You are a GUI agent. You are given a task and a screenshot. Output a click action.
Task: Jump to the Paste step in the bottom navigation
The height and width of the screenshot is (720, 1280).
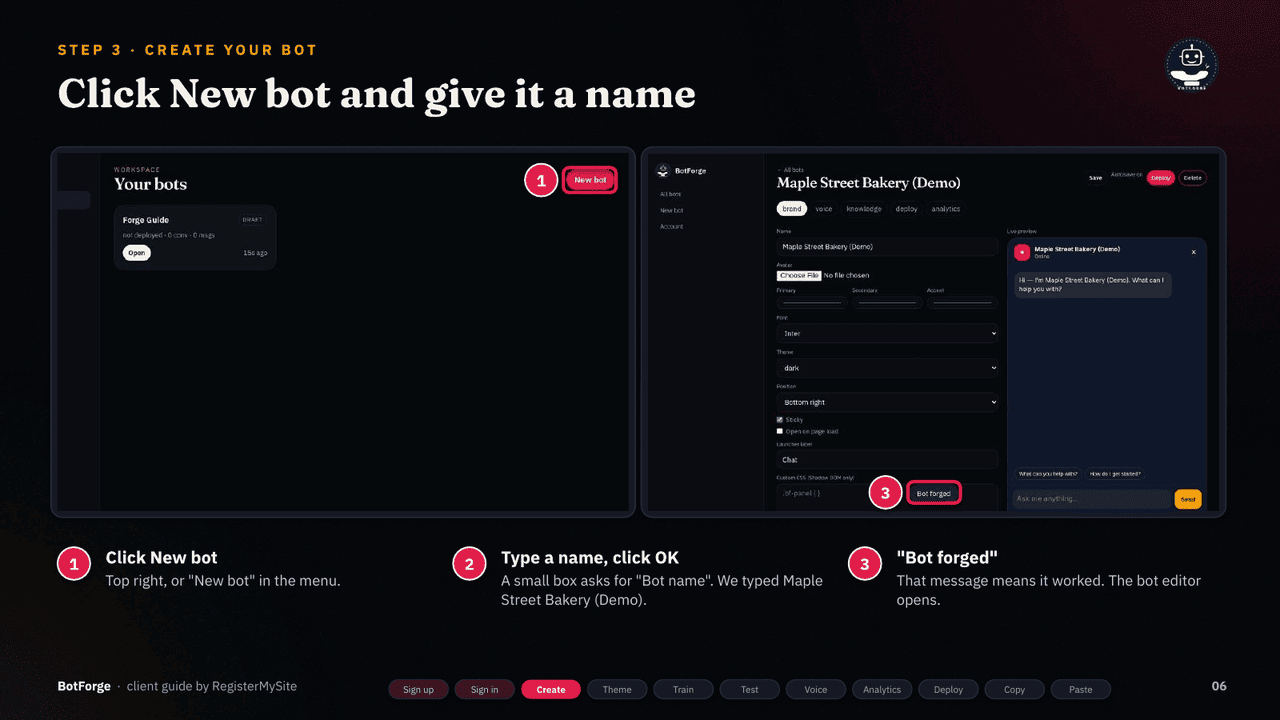pos(1080,689)
